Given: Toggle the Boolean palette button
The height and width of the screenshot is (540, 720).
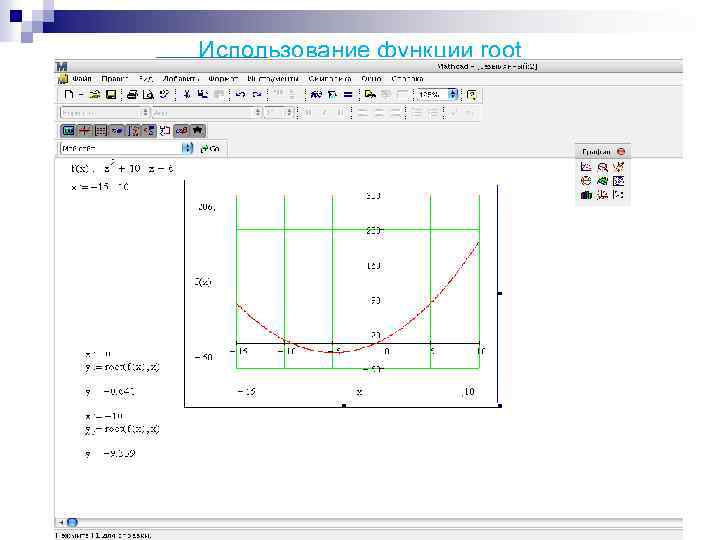Looking at the screenshot, I should coord(149,131).
